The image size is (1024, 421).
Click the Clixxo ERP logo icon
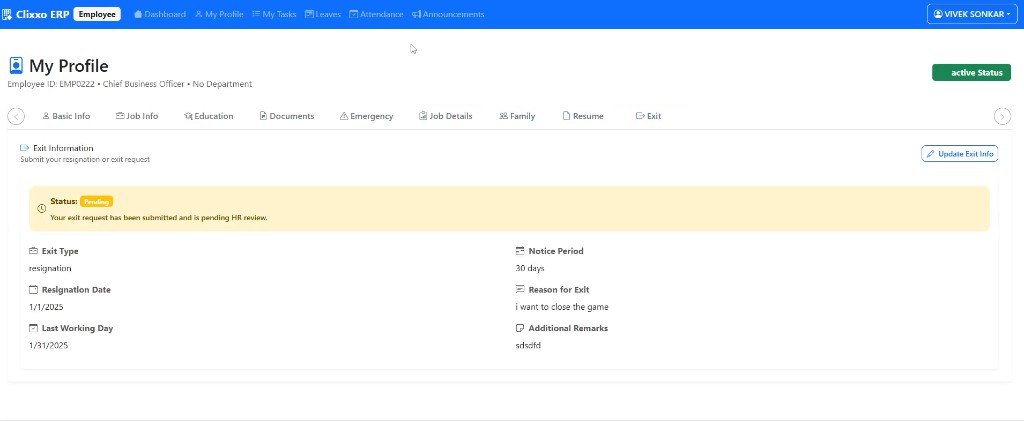click(x=7, y=14)
